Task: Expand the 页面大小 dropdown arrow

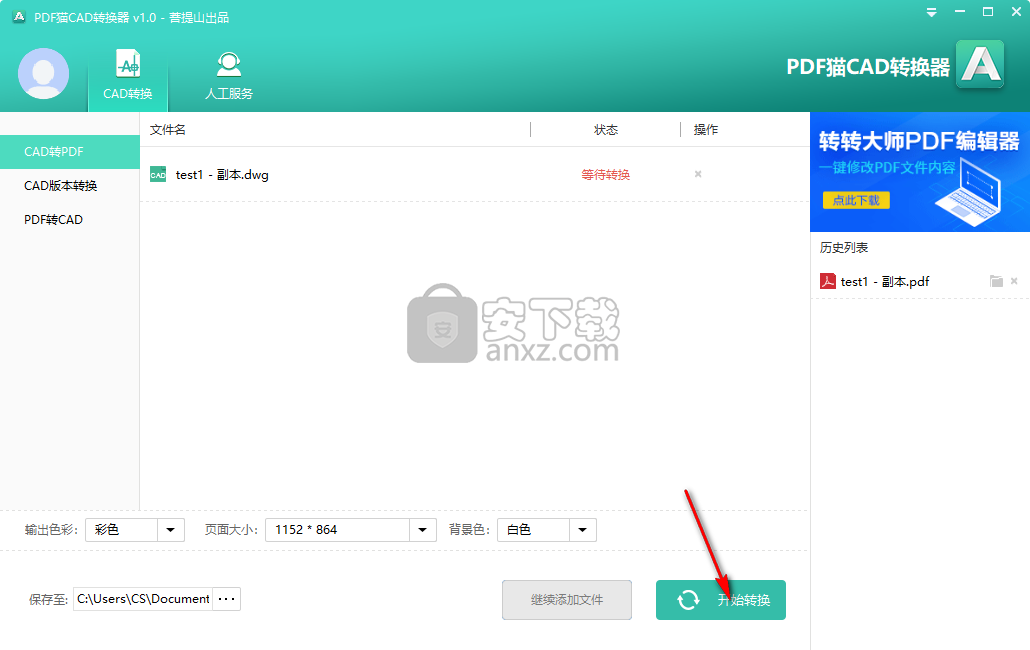Action: (x=423, y=530)
